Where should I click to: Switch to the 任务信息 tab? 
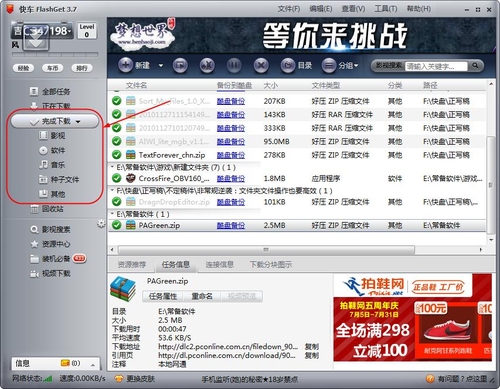tap(176, 265)
